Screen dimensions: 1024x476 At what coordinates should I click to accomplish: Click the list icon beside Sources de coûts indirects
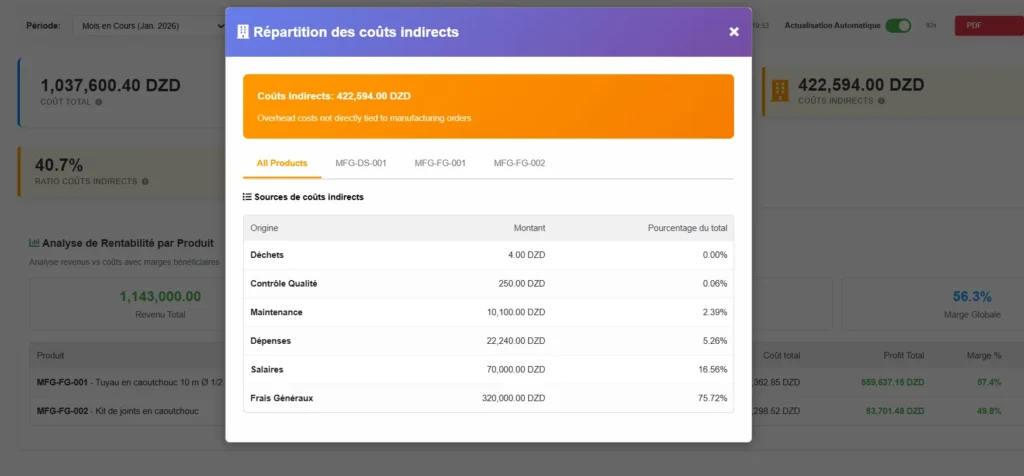tap(247, 197)
